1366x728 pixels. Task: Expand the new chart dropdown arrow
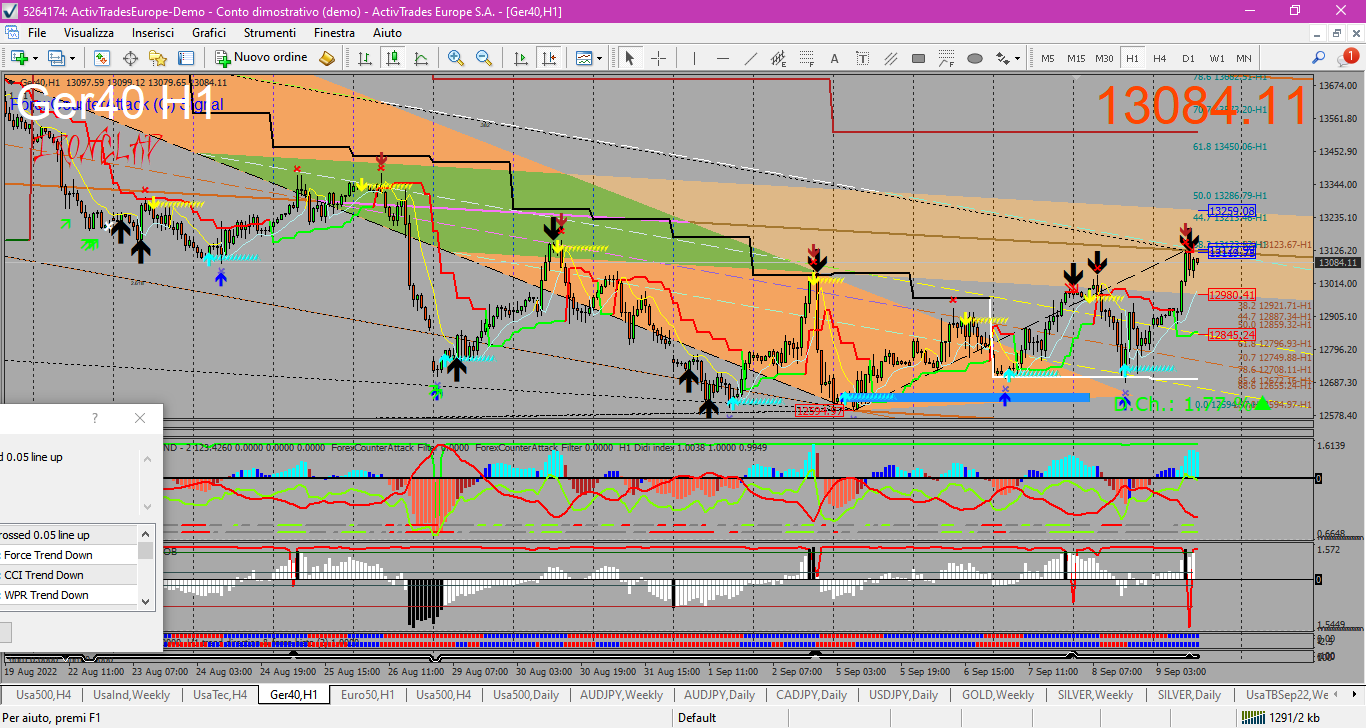(35, 58)
